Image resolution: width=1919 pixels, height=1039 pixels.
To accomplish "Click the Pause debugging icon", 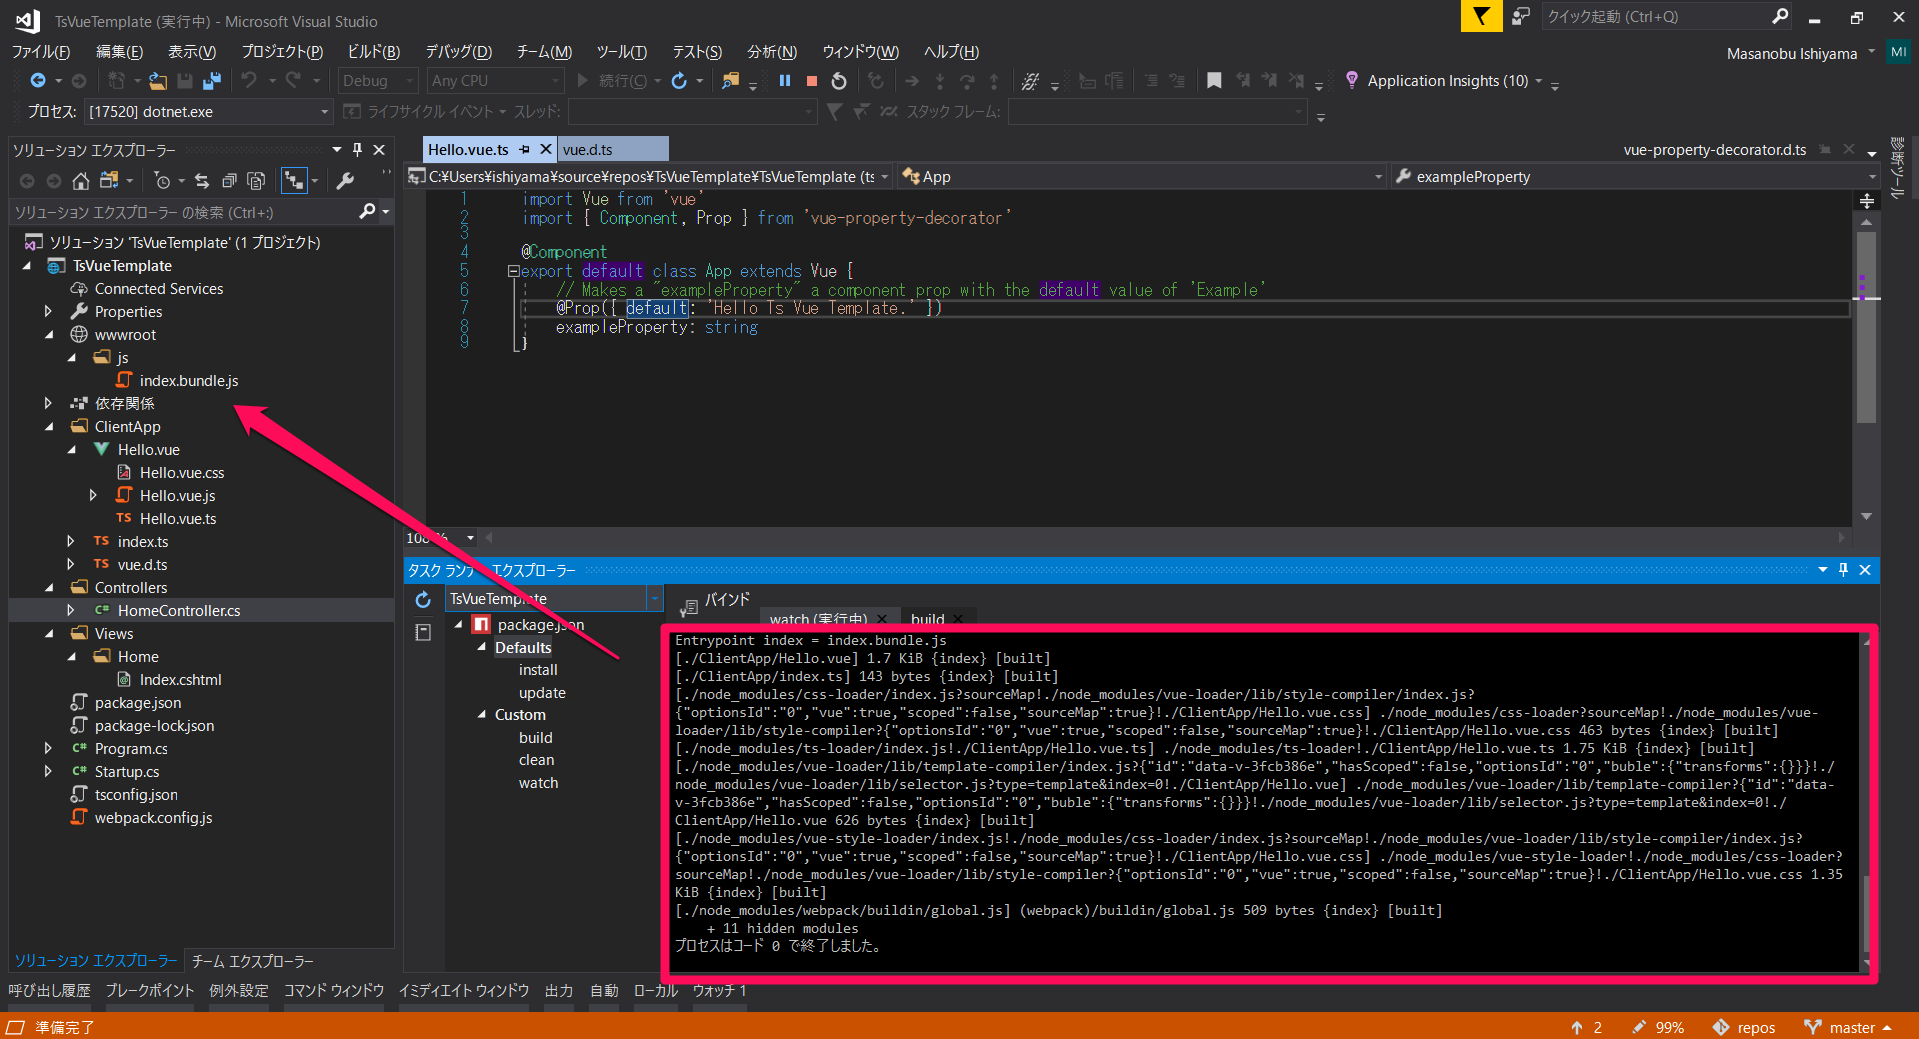I will 785,81.
